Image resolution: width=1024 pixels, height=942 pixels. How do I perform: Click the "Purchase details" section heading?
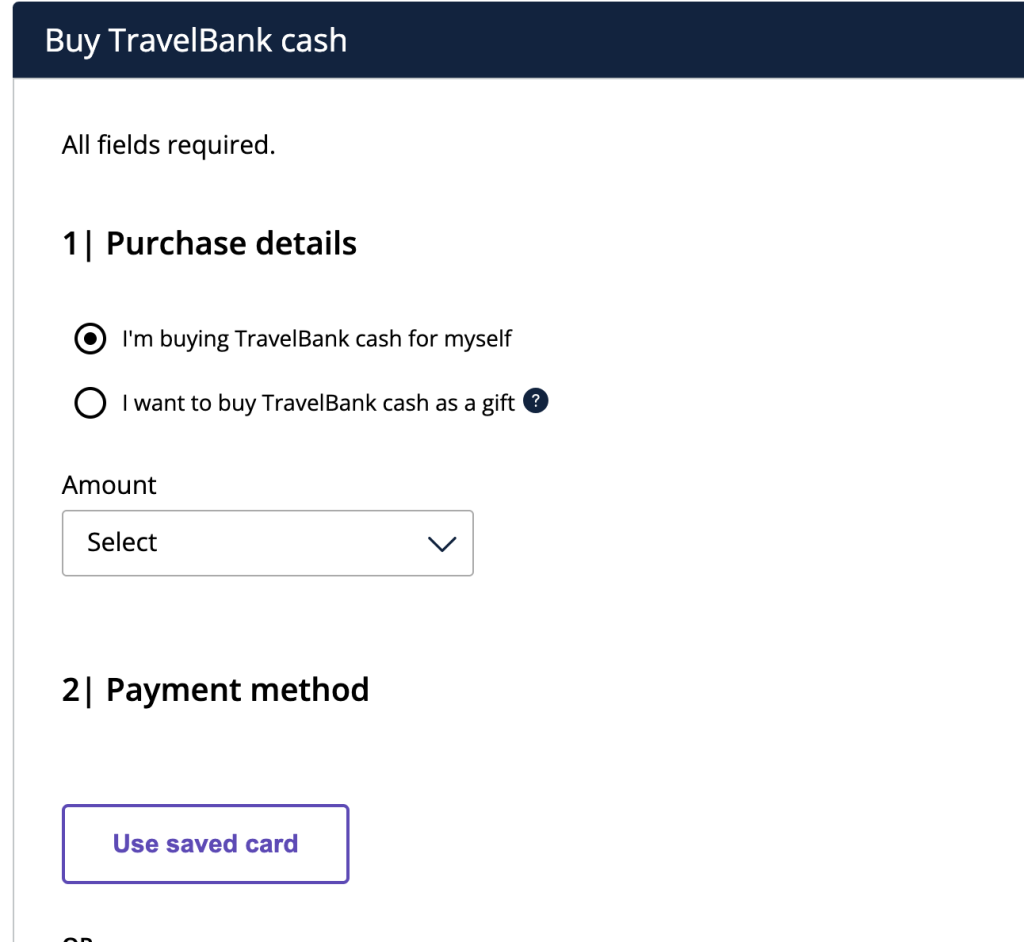(x=231, y=244)
